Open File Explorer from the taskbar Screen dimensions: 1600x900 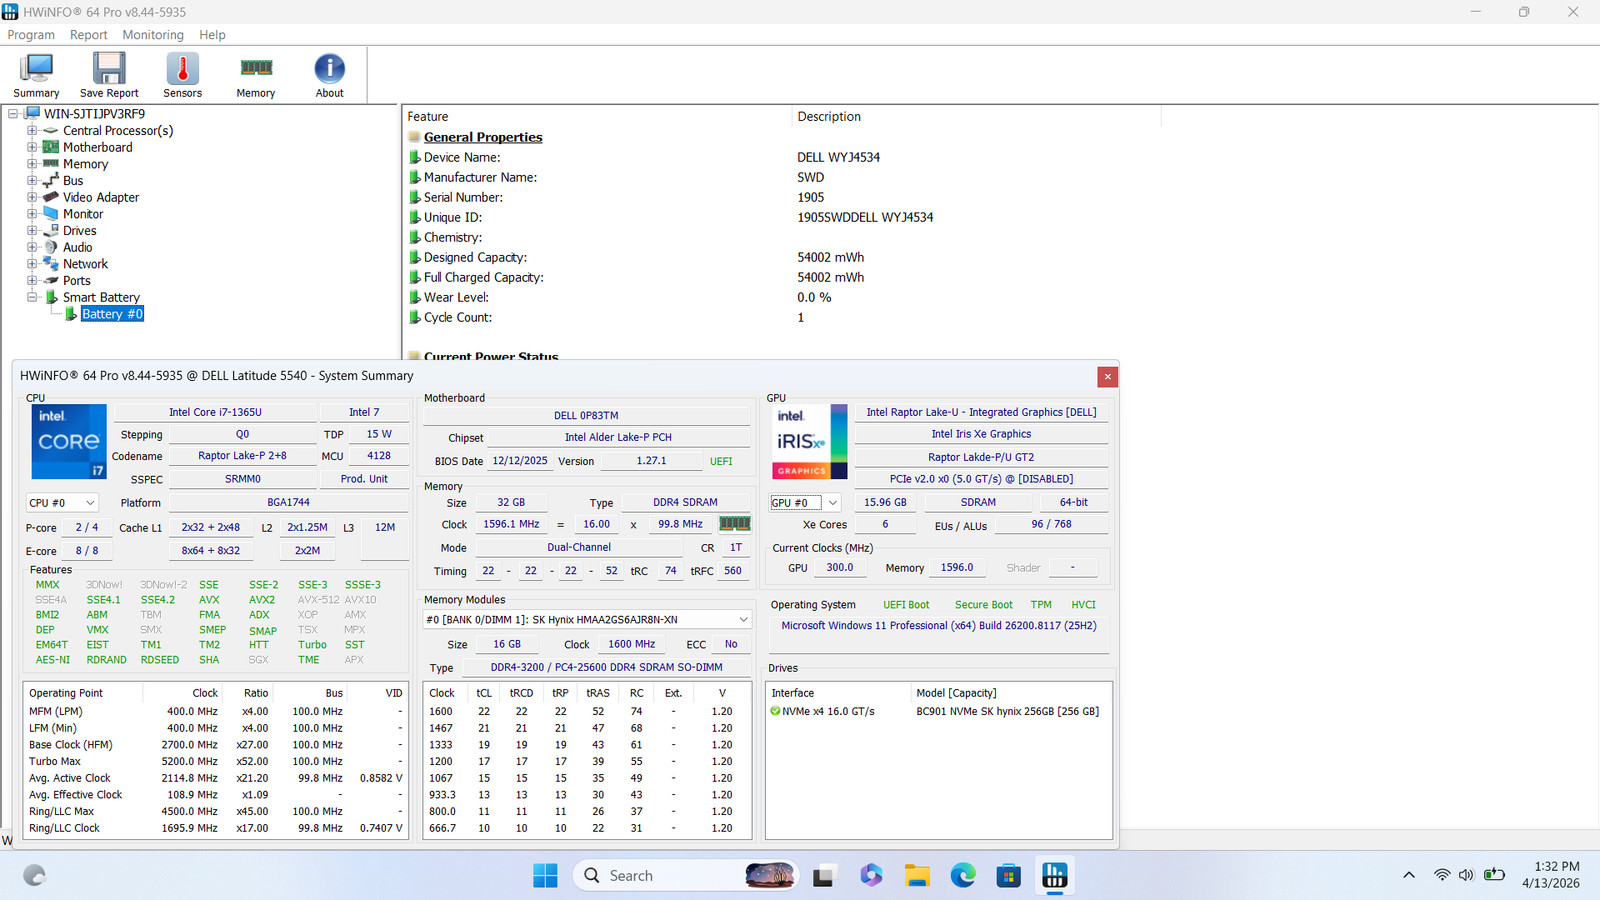coord(917,876)
